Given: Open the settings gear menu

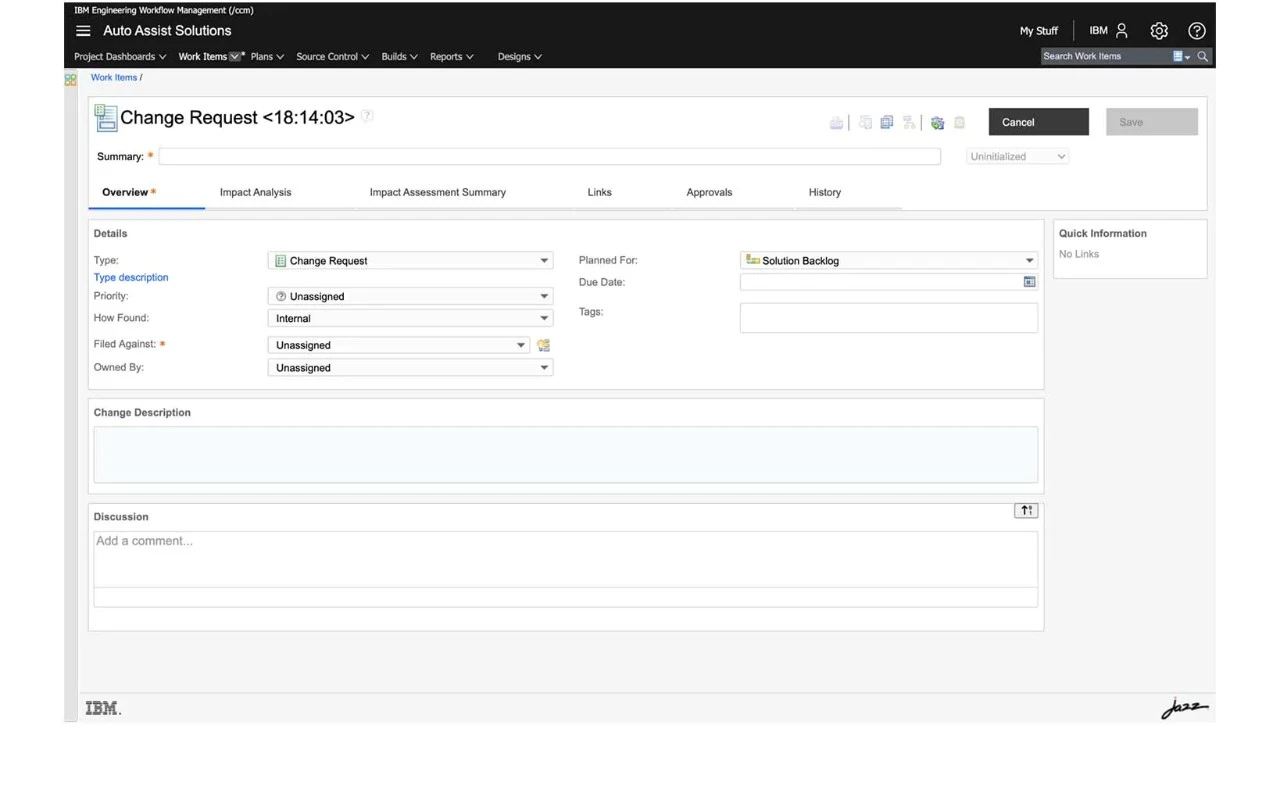Looking at the screenshot, I should [1159, 31].
